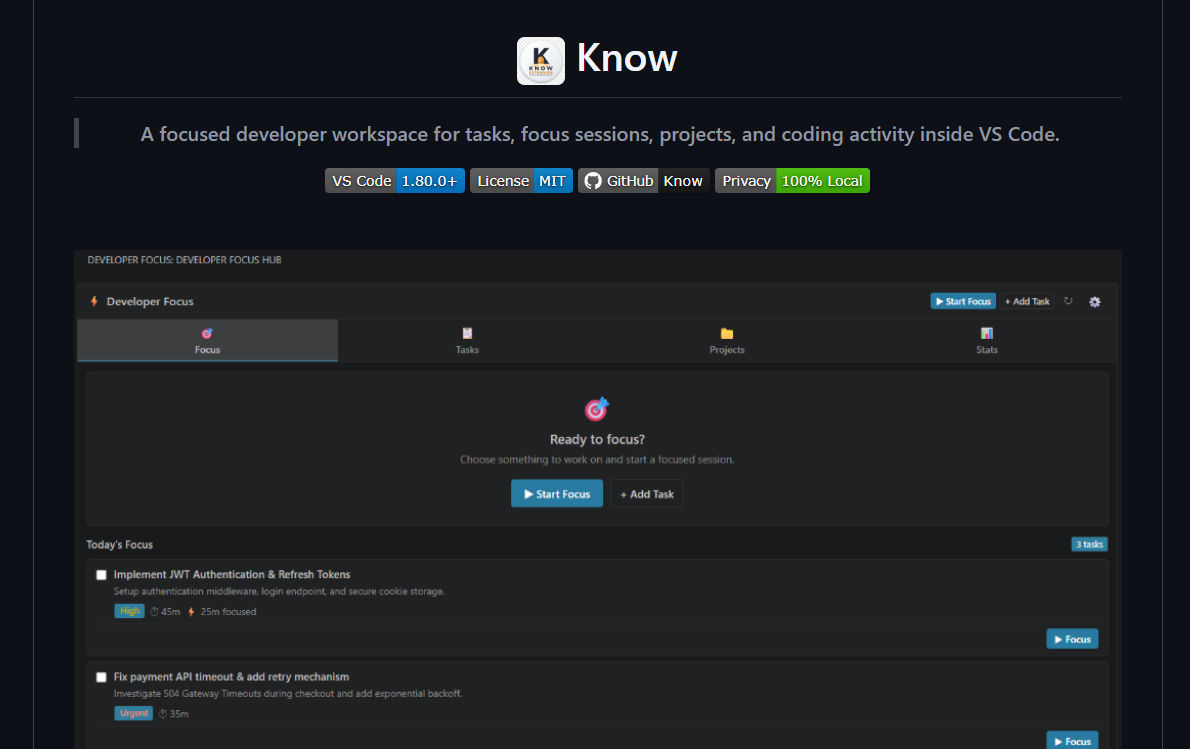
Task: Click the 3 tasks count badge
Action: coord(1089,544)
